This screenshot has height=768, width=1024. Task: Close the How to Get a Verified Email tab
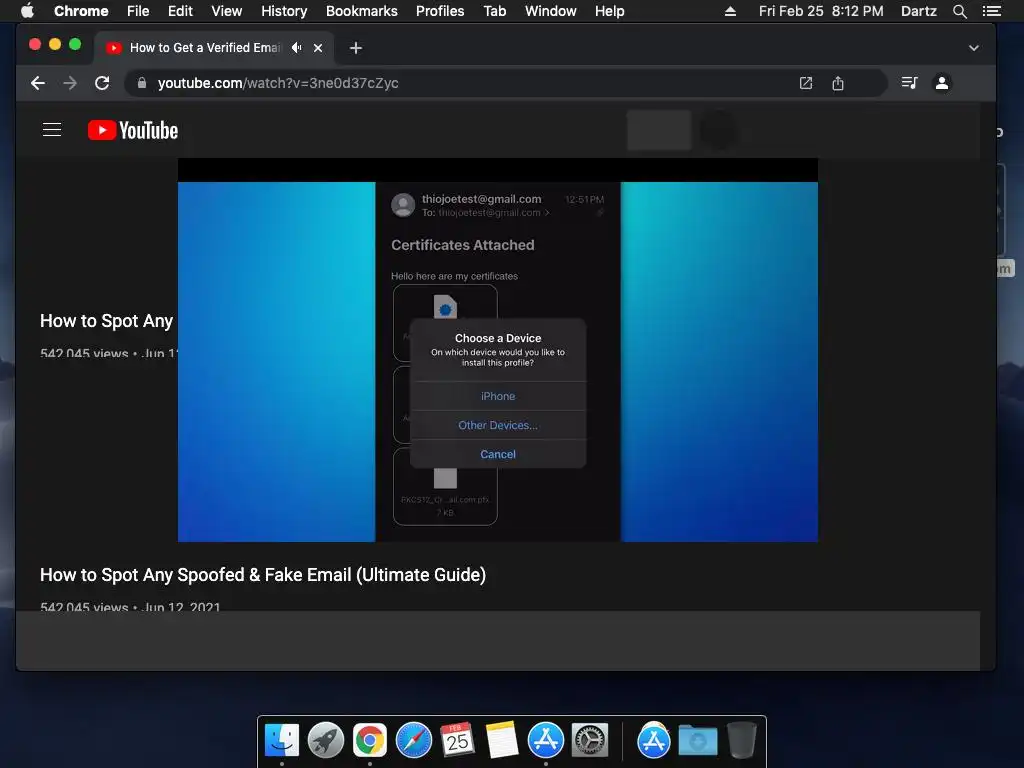(318, 48)
